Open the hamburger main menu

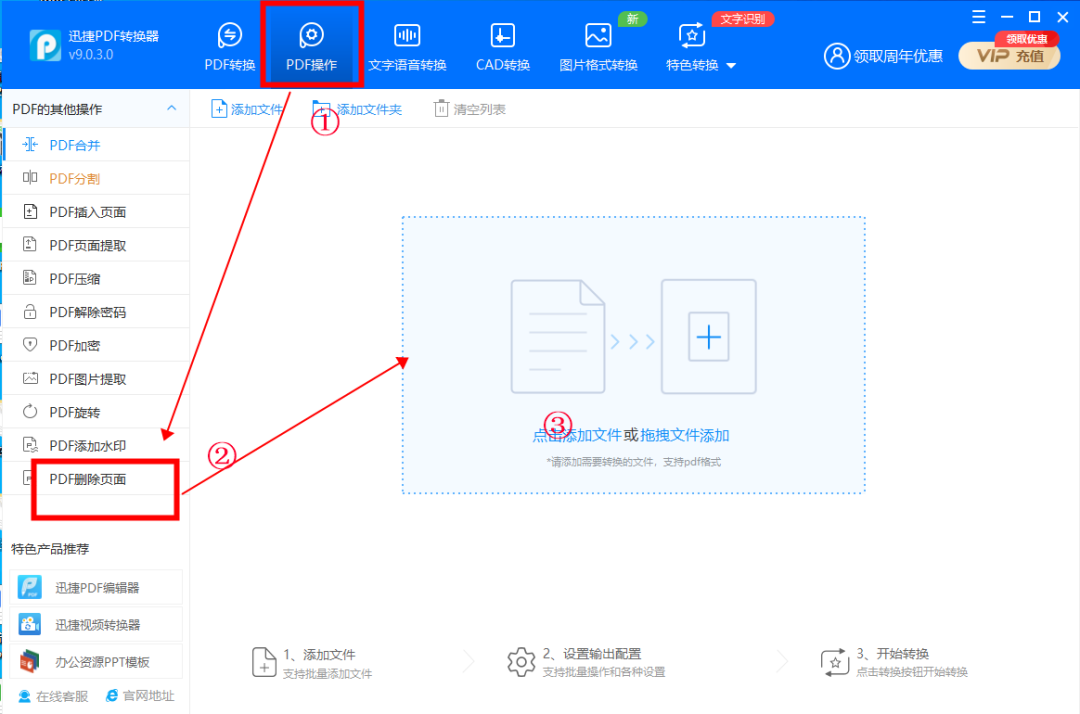click(979, 17)
